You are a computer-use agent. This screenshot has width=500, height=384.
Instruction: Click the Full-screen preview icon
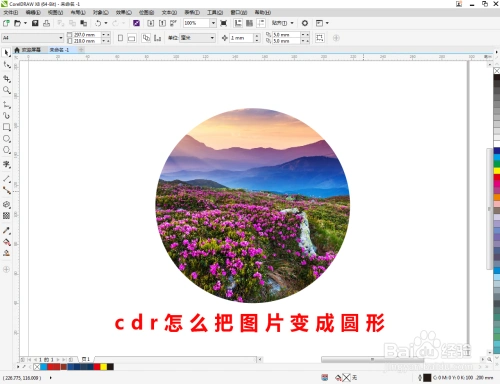224,23
